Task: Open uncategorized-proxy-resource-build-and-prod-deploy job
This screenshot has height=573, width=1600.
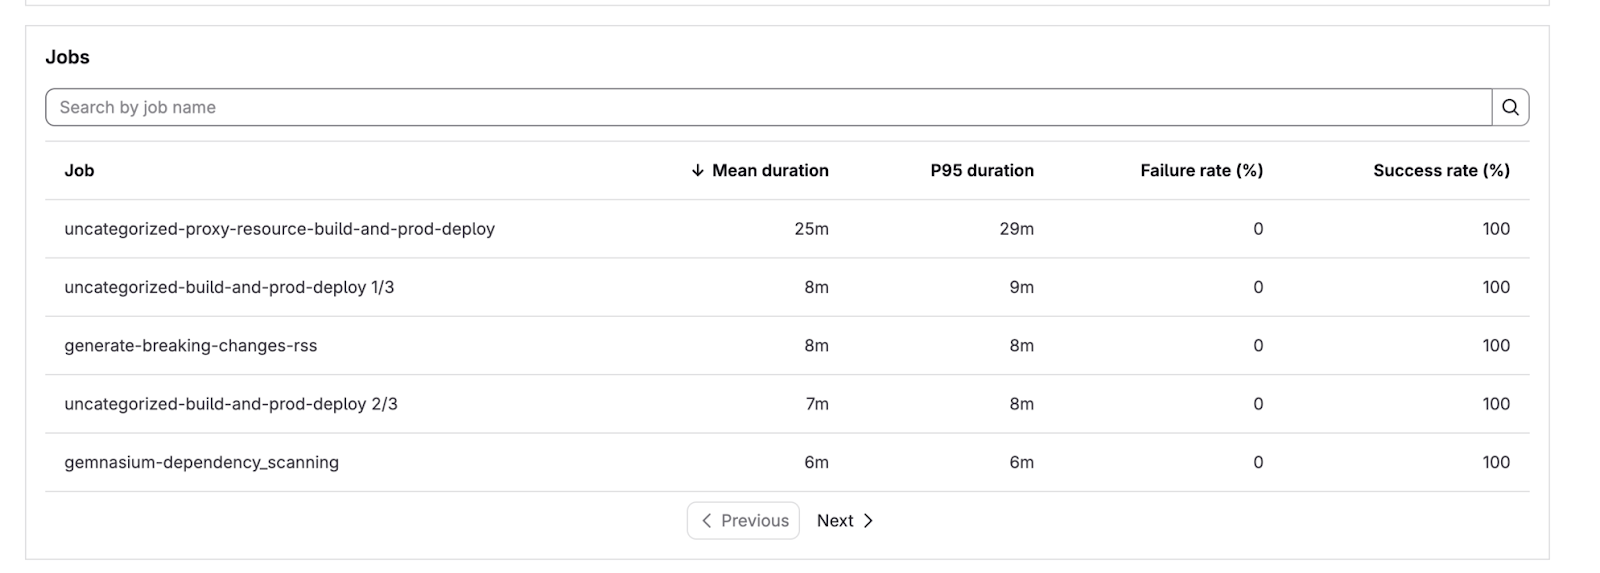Action: (279, 229)
